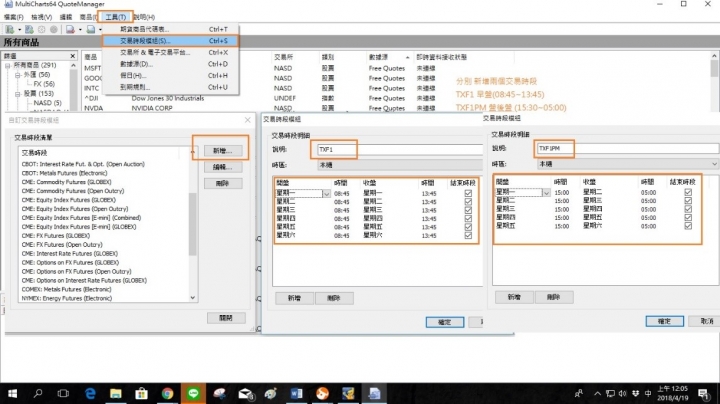This screenshot has height=404, width=720.
Task: Close the custom session template list dialog
Action: [248, 120]
